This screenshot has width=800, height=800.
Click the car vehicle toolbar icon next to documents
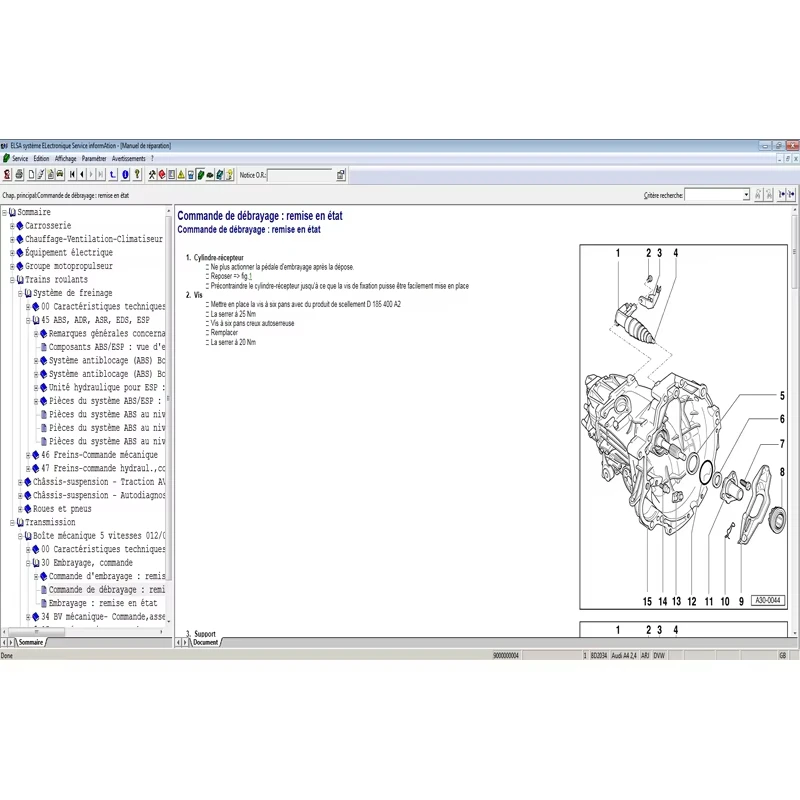pyautogui.click(x=60, y=175)
